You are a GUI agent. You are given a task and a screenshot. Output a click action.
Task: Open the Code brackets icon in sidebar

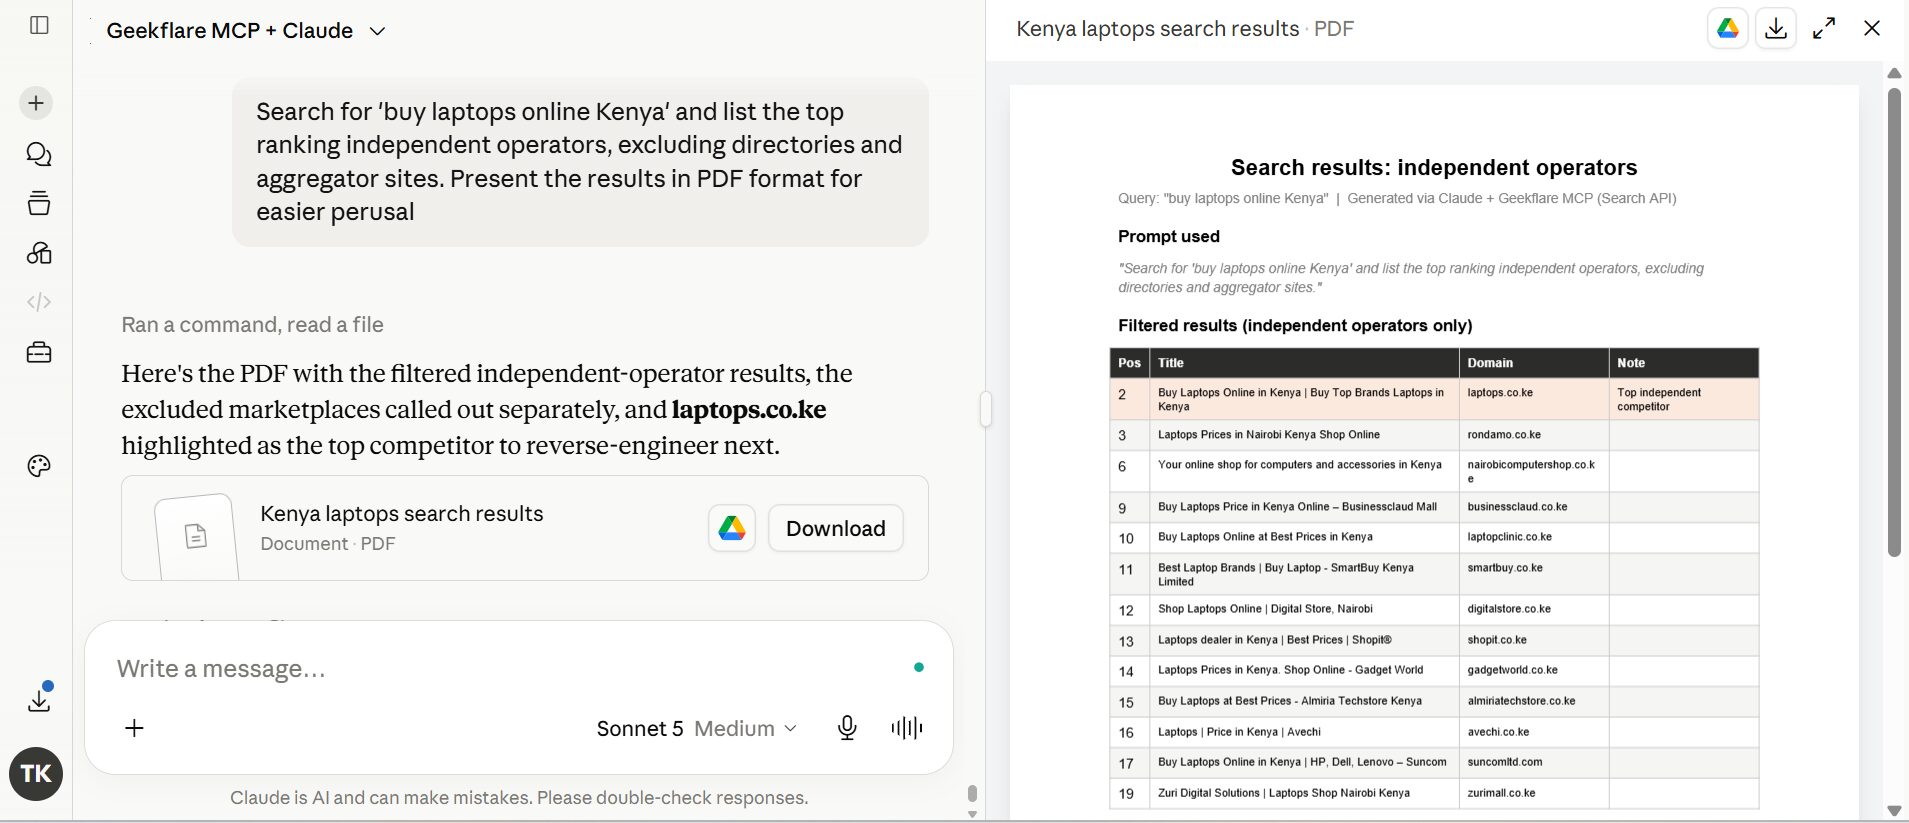point(39,302)
